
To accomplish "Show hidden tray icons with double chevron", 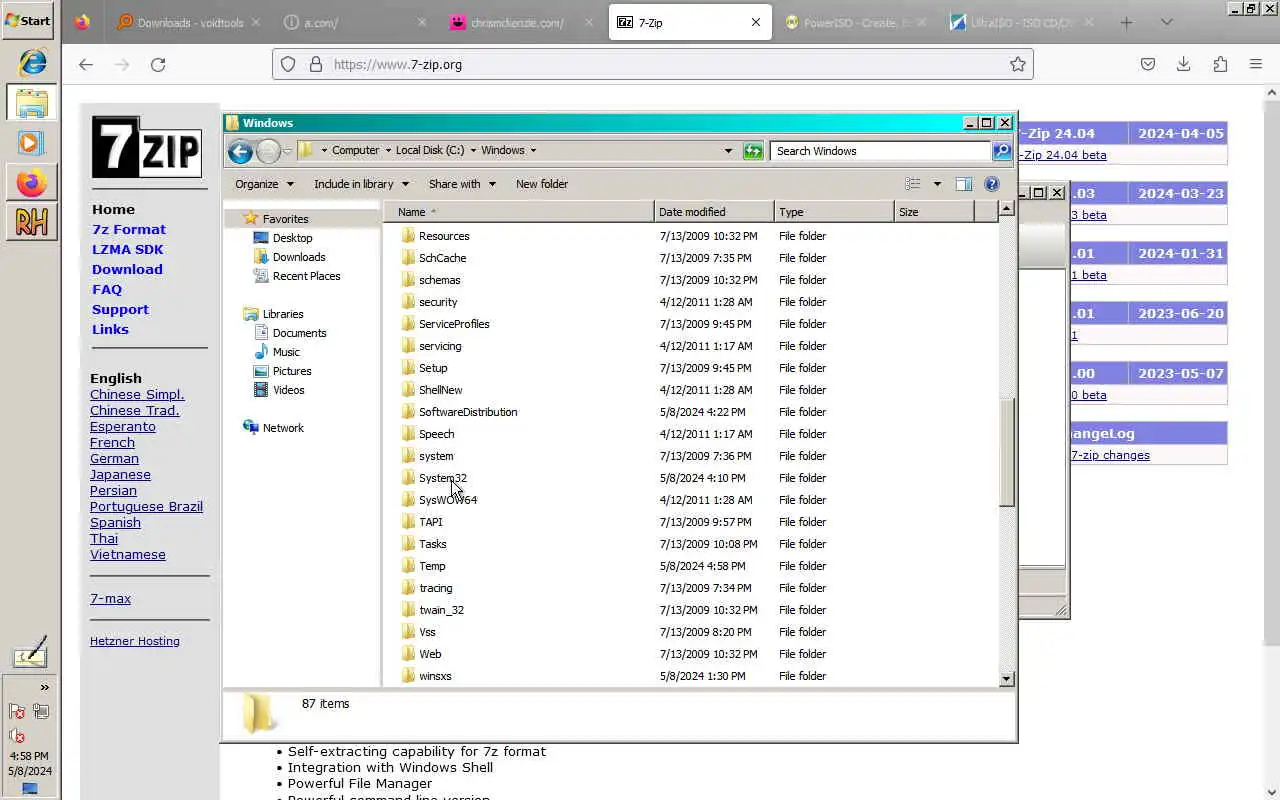I will pyautogui.click(x=44, y=687).
